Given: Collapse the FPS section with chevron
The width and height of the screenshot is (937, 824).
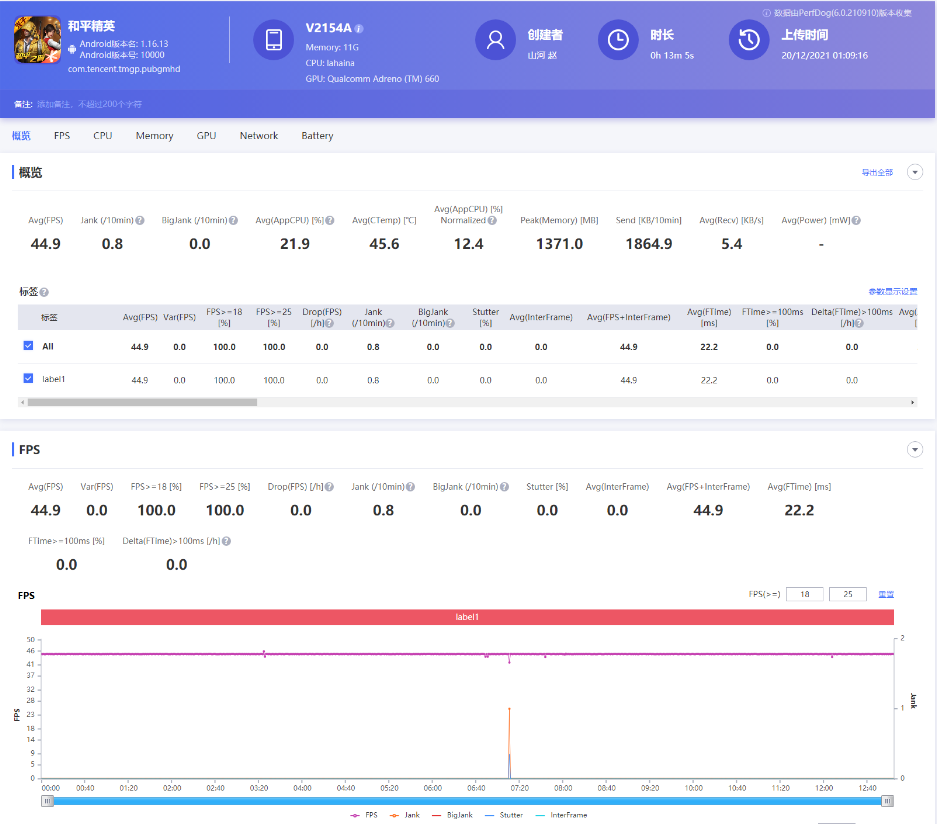Looking at the screenshot, I should (x=914, y=450).
